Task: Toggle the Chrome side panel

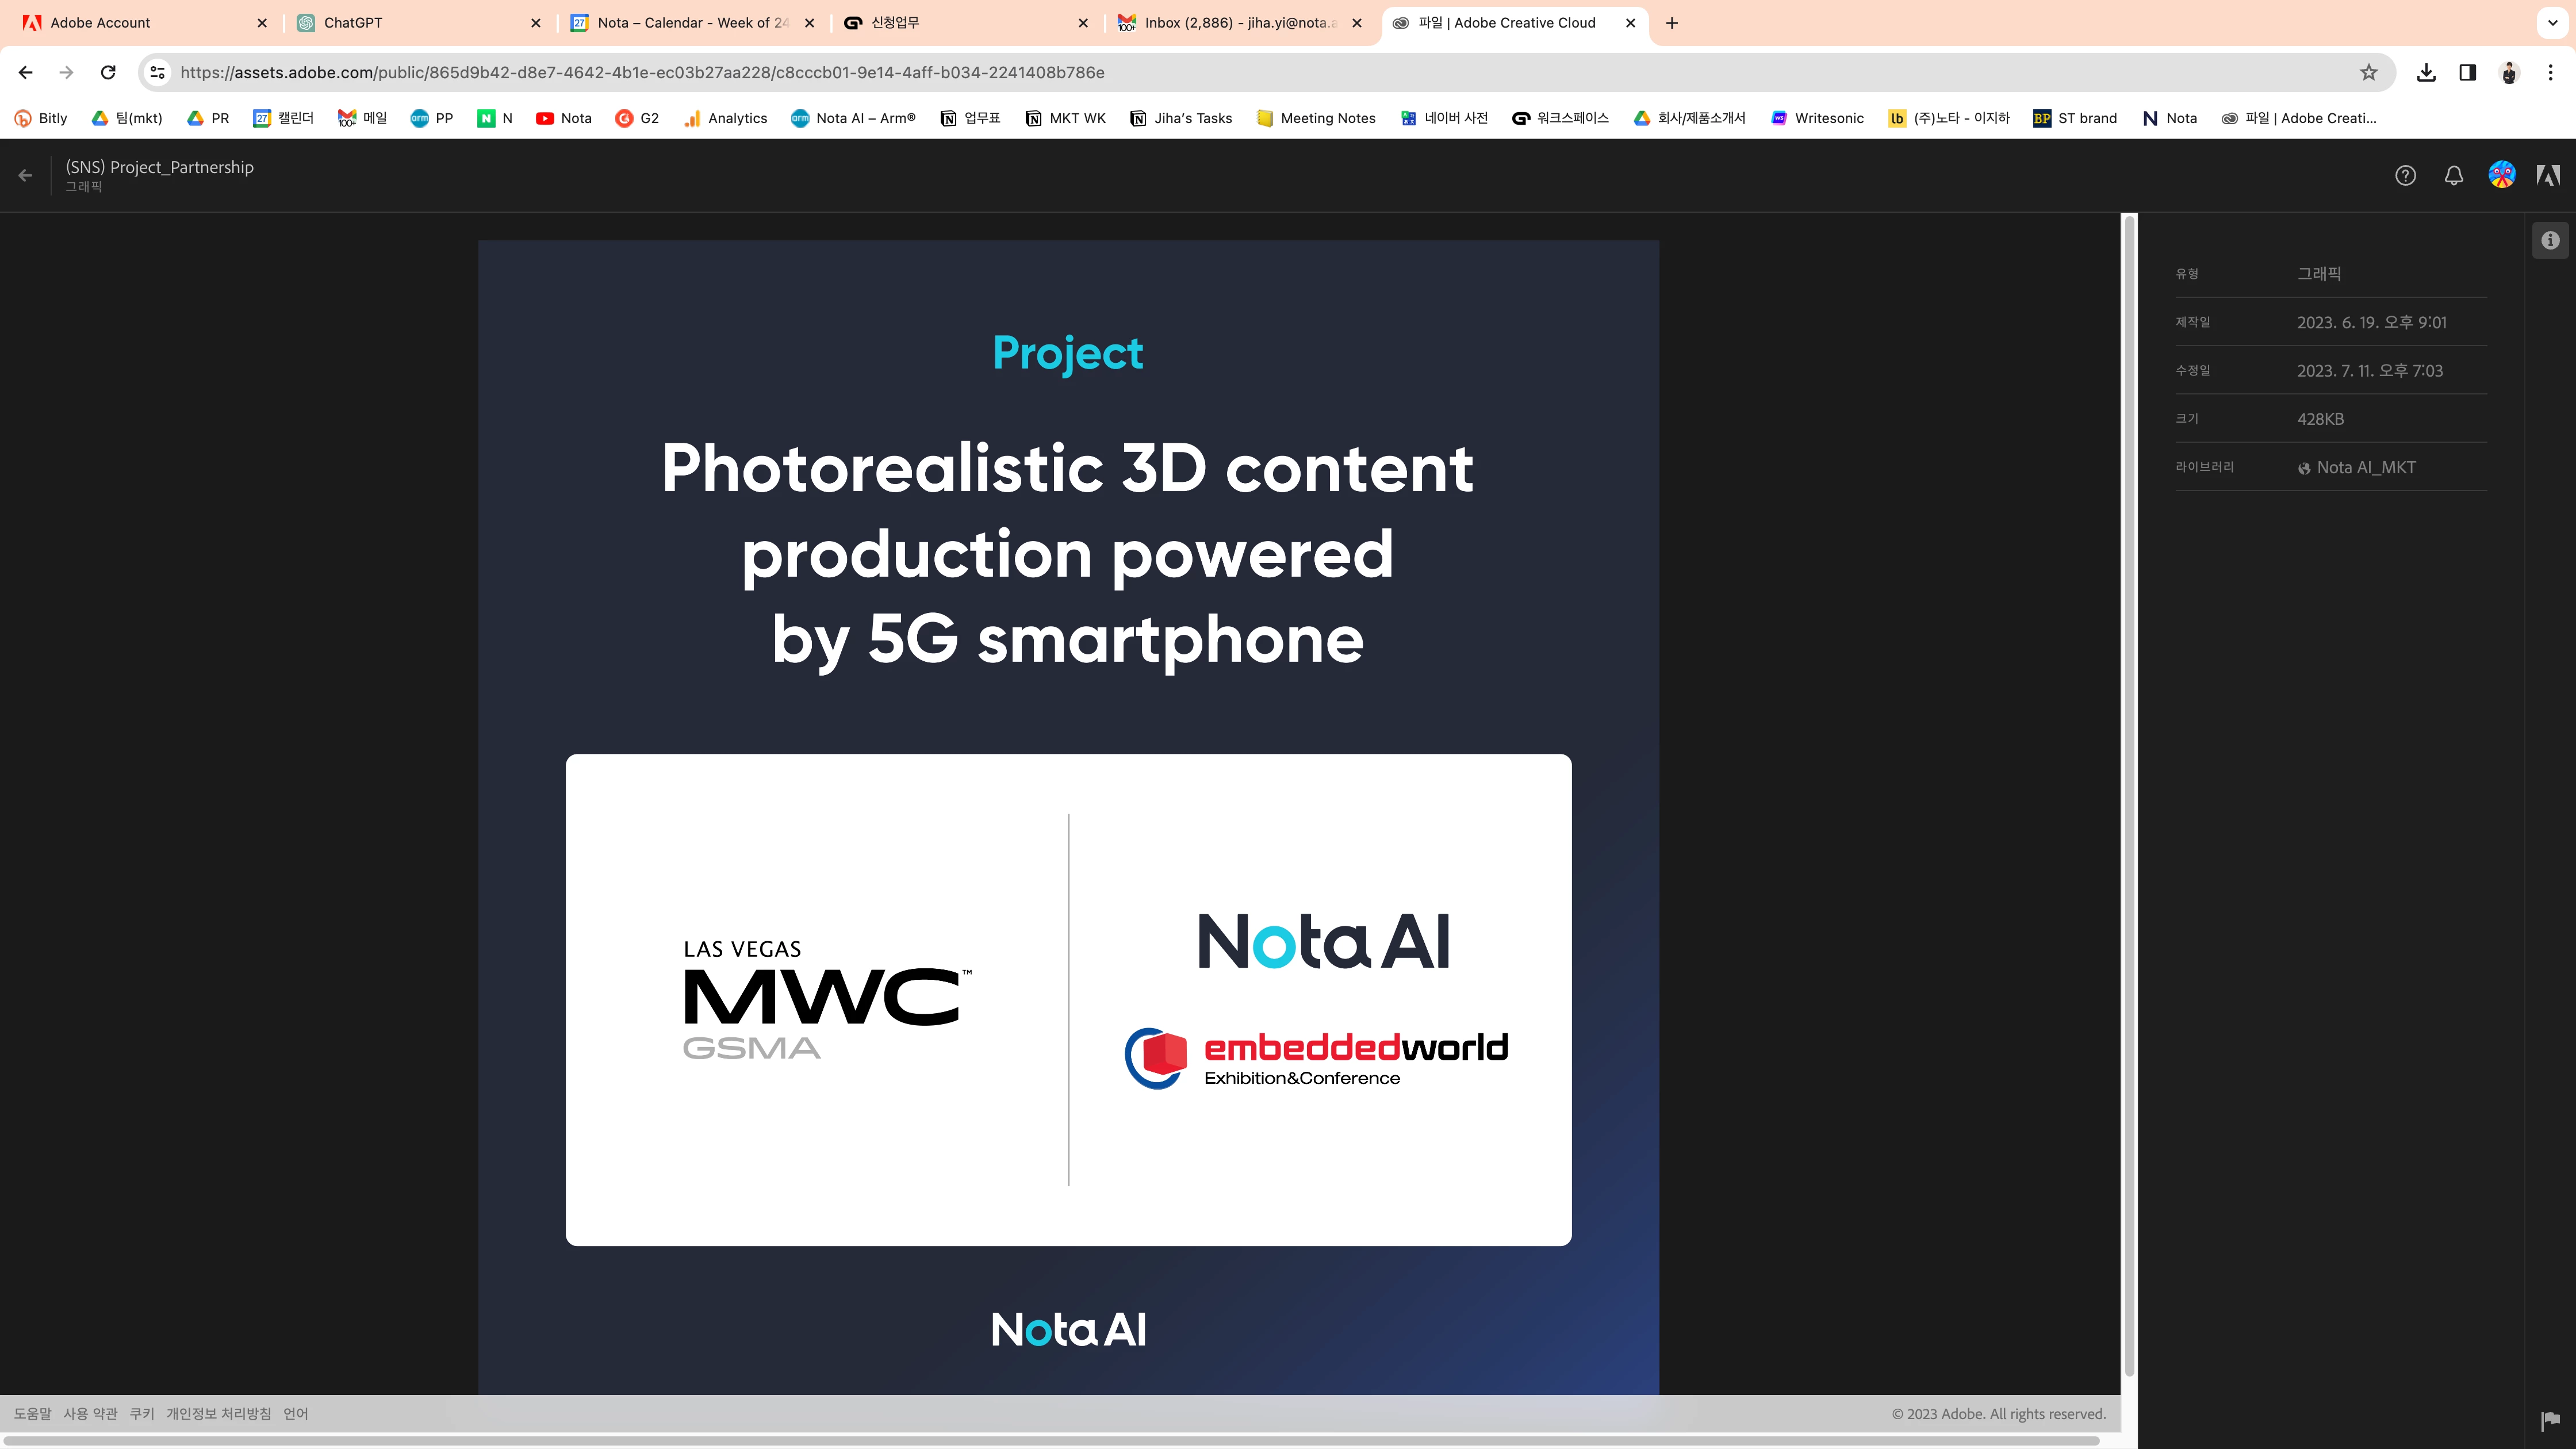Action: coord(2467,72)
